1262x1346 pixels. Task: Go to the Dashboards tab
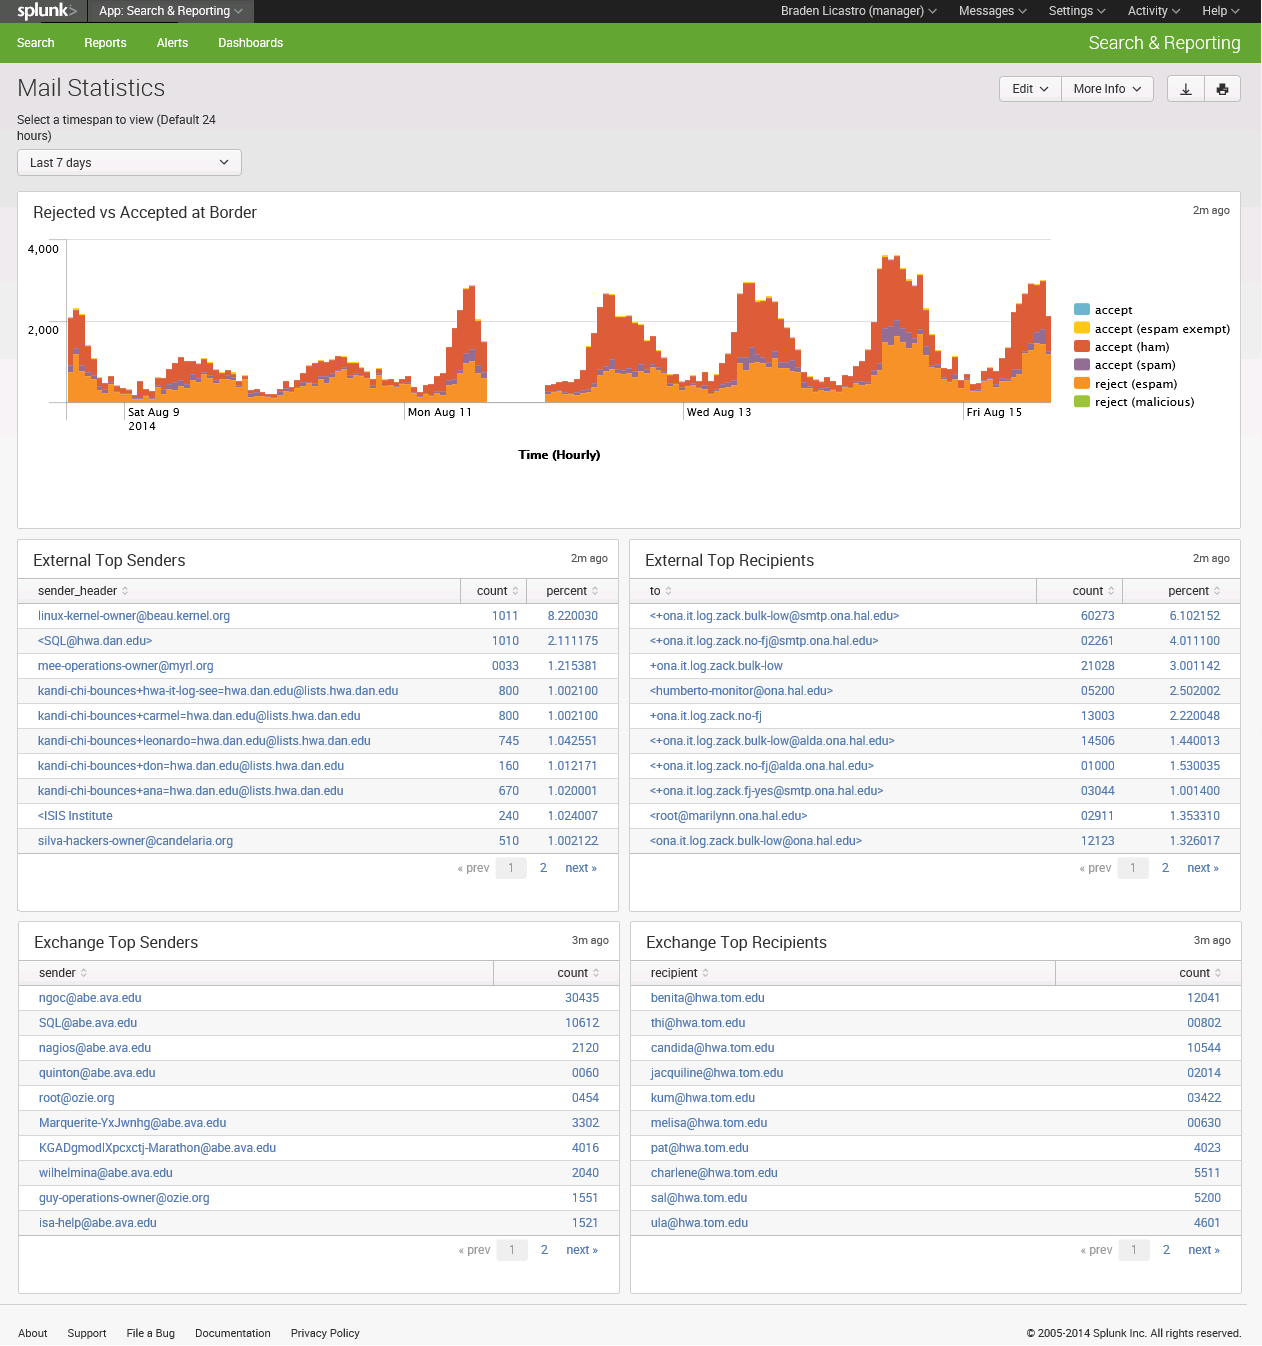pyautogui.click(x=250, y=43)
